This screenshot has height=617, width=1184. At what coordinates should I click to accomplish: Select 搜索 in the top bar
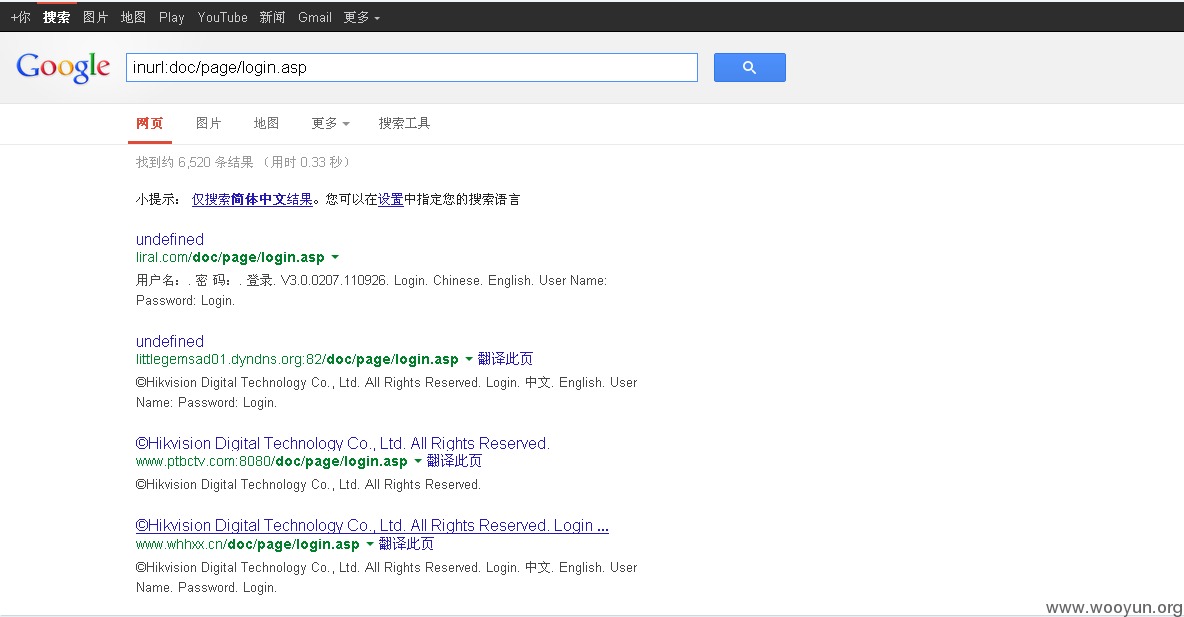click(57, 17)
